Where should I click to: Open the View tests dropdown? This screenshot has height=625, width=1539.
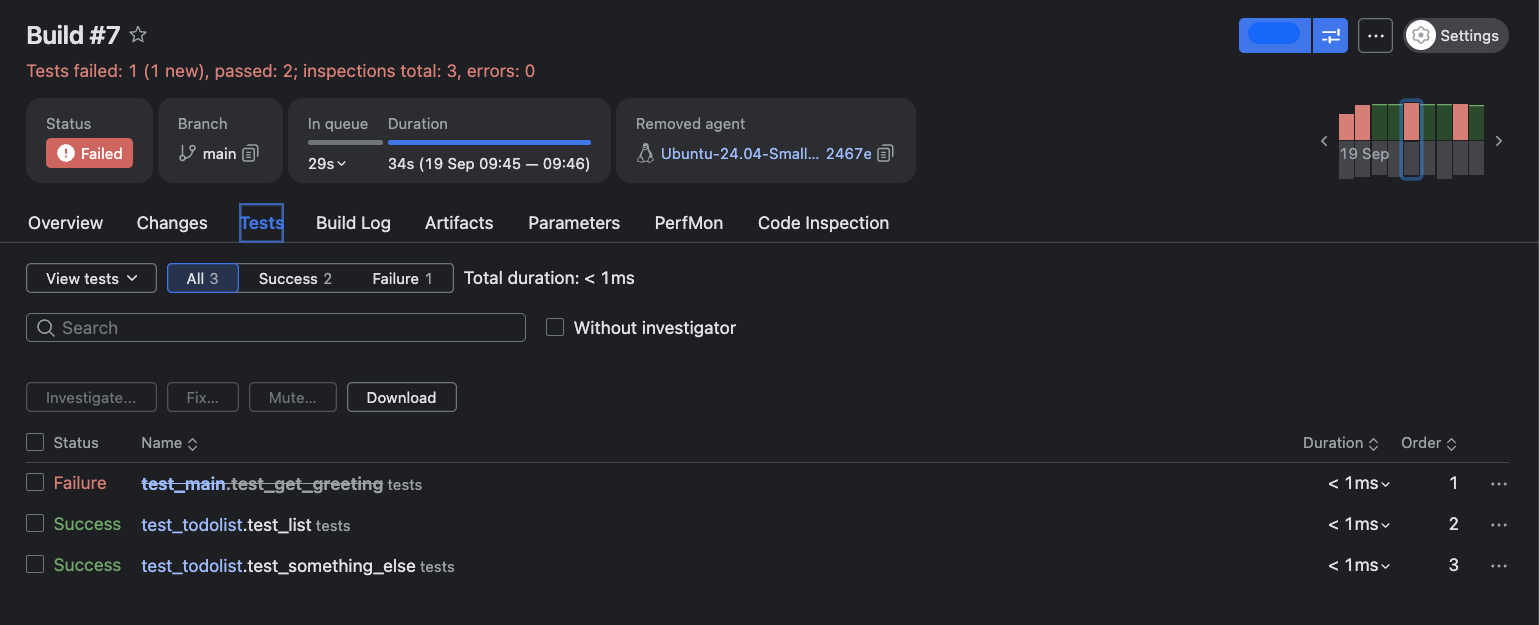click(x=91, y=278)
